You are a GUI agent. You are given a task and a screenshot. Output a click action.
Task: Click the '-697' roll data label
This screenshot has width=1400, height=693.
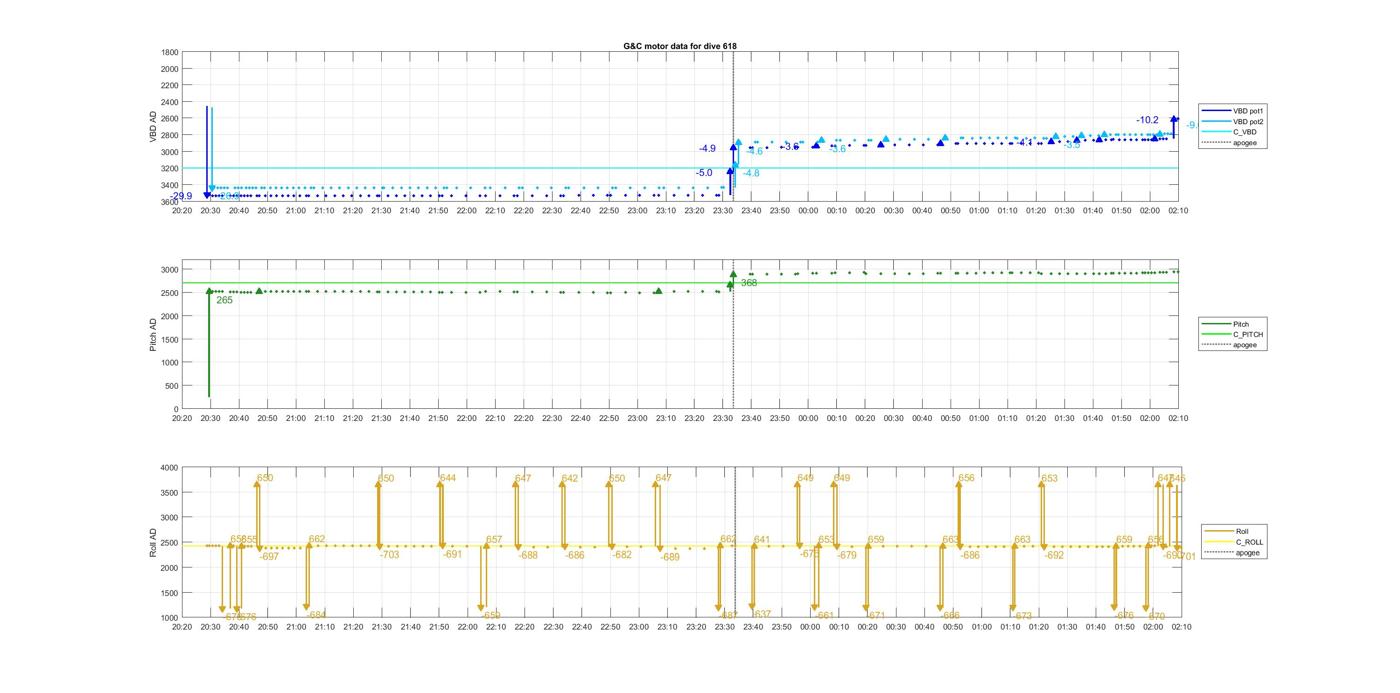click(269, 556)
